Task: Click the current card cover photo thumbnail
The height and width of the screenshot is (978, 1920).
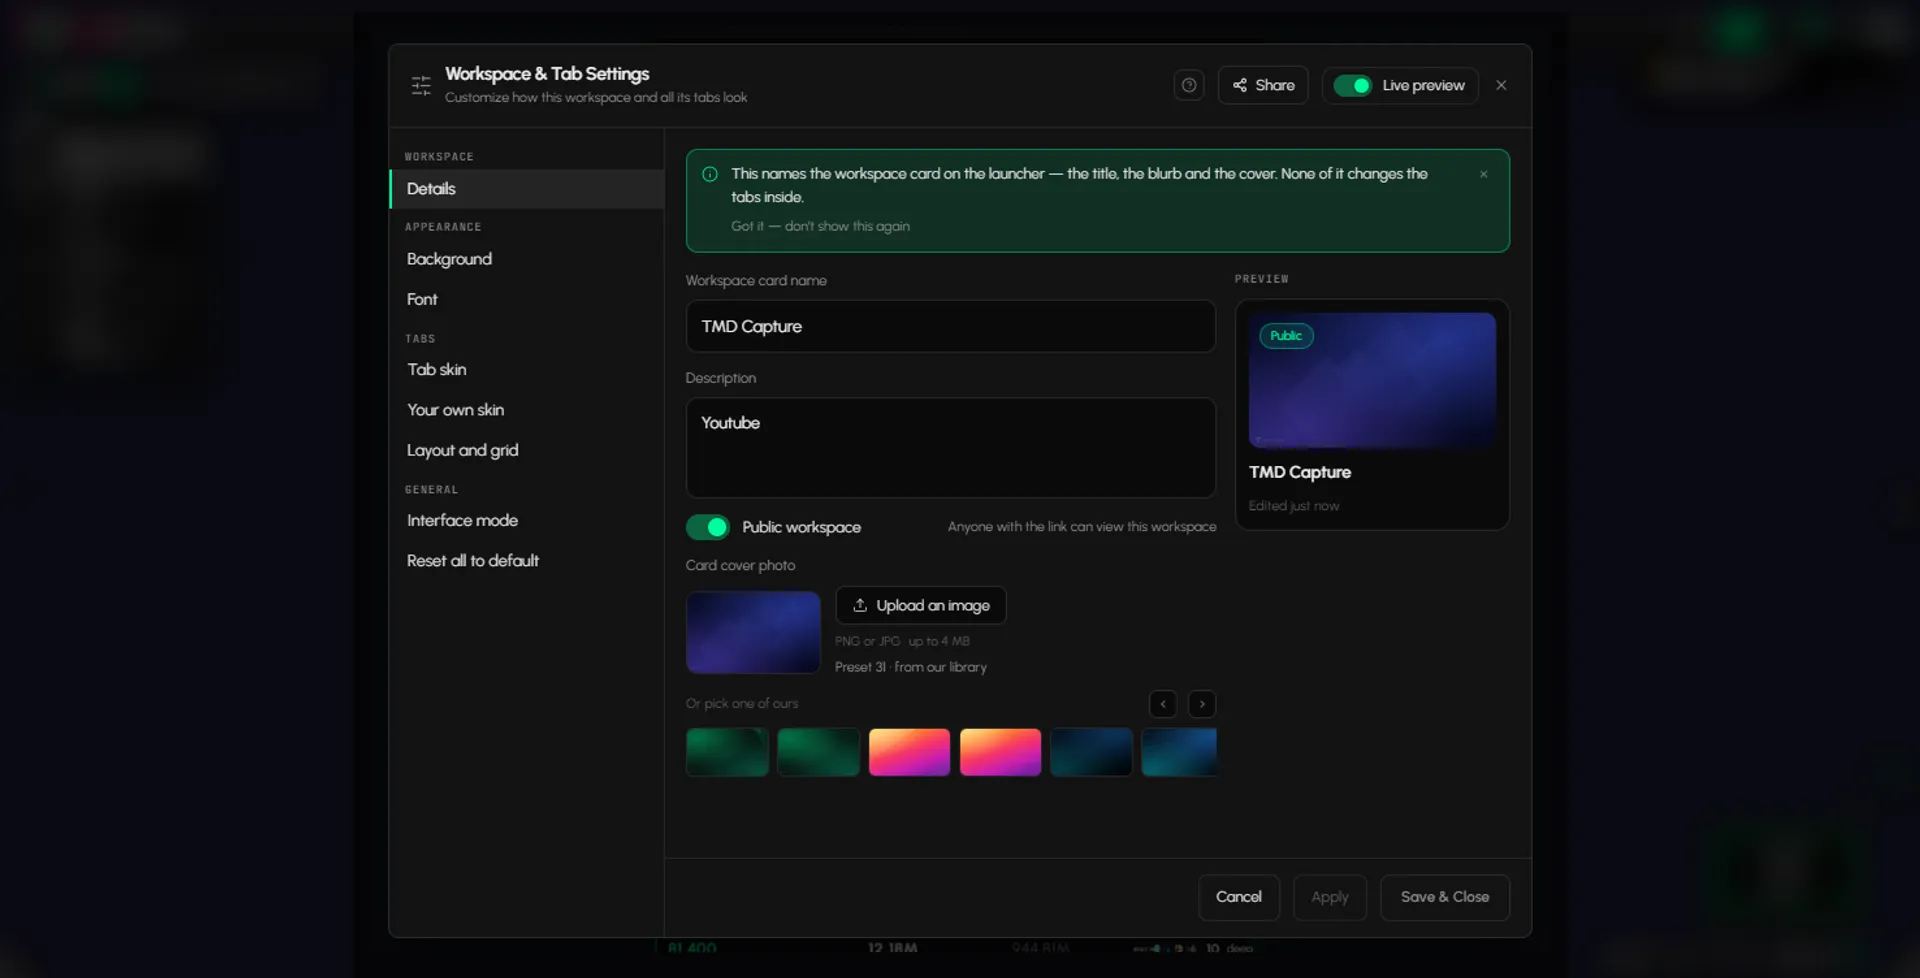Action: [753, 632]
